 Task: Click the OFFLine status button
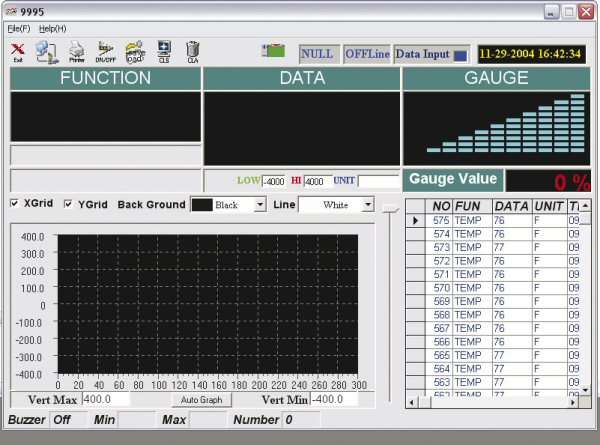tap(366, 54)
